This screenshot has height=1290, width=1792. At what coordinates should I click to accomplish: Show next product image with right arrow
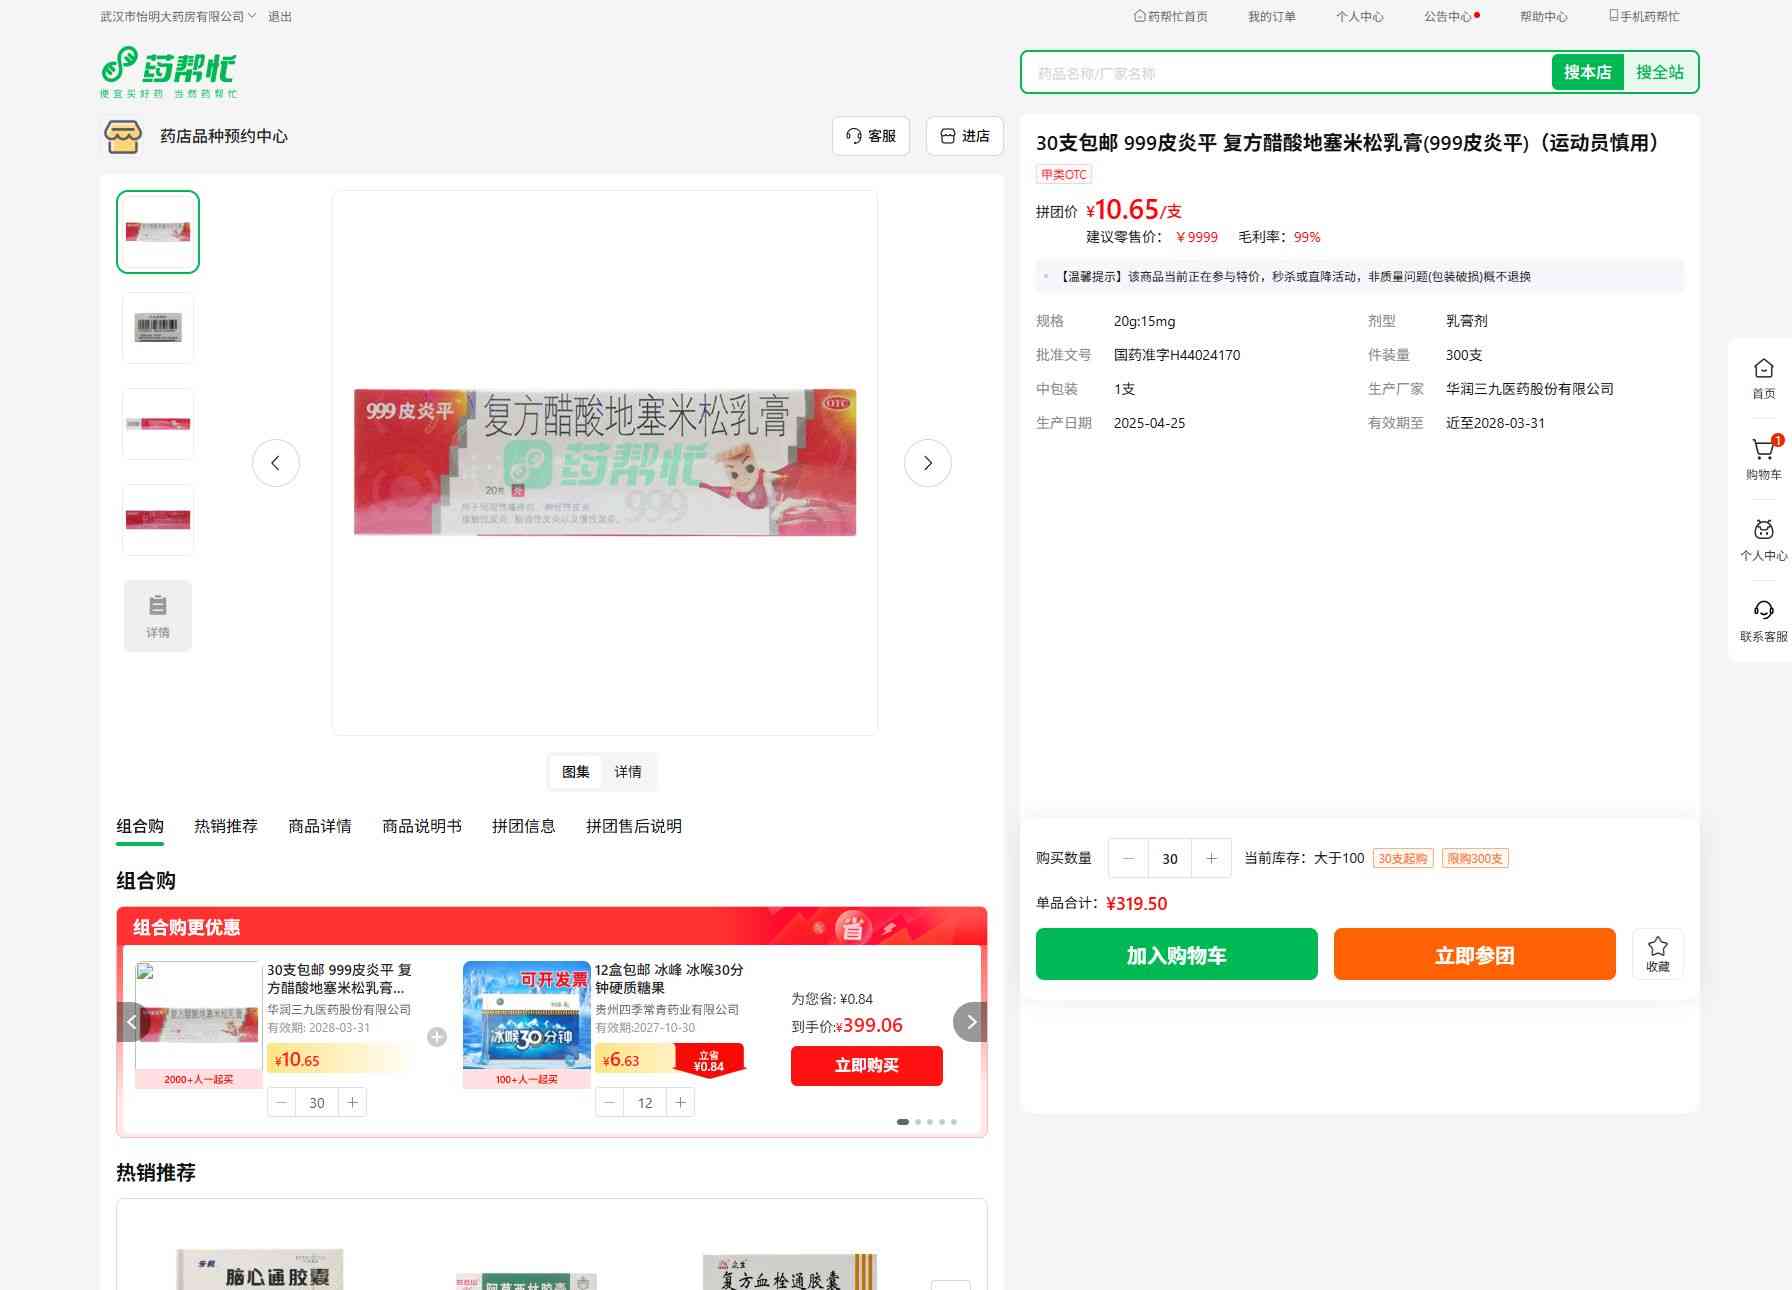click(927, 463)
